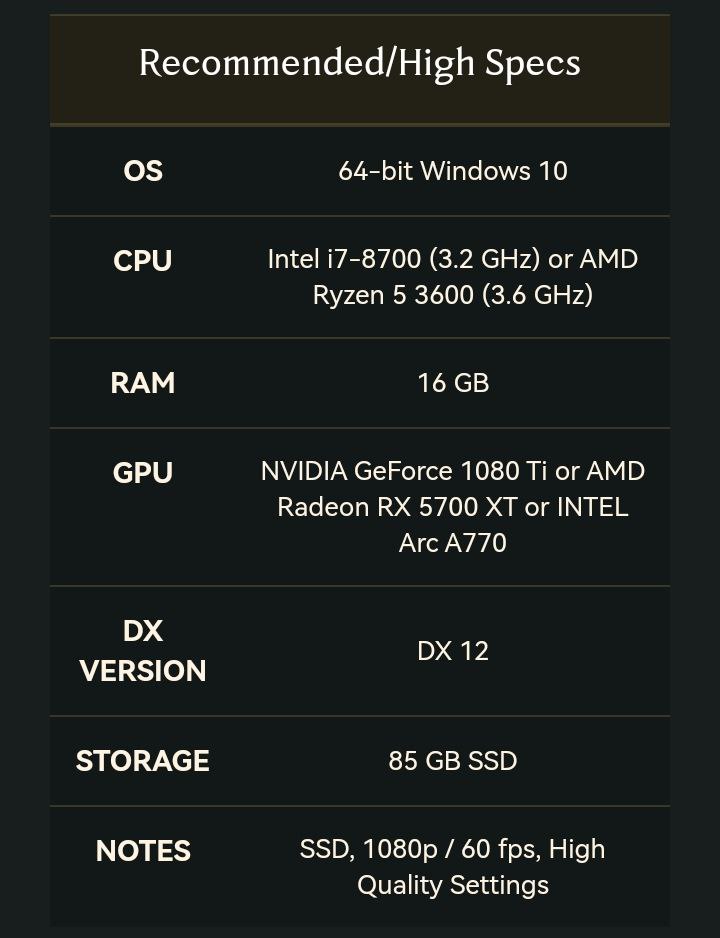The width and height of the screenshot is (720, 938).
Task: Select the OS row label
Action: click(143, 171)
